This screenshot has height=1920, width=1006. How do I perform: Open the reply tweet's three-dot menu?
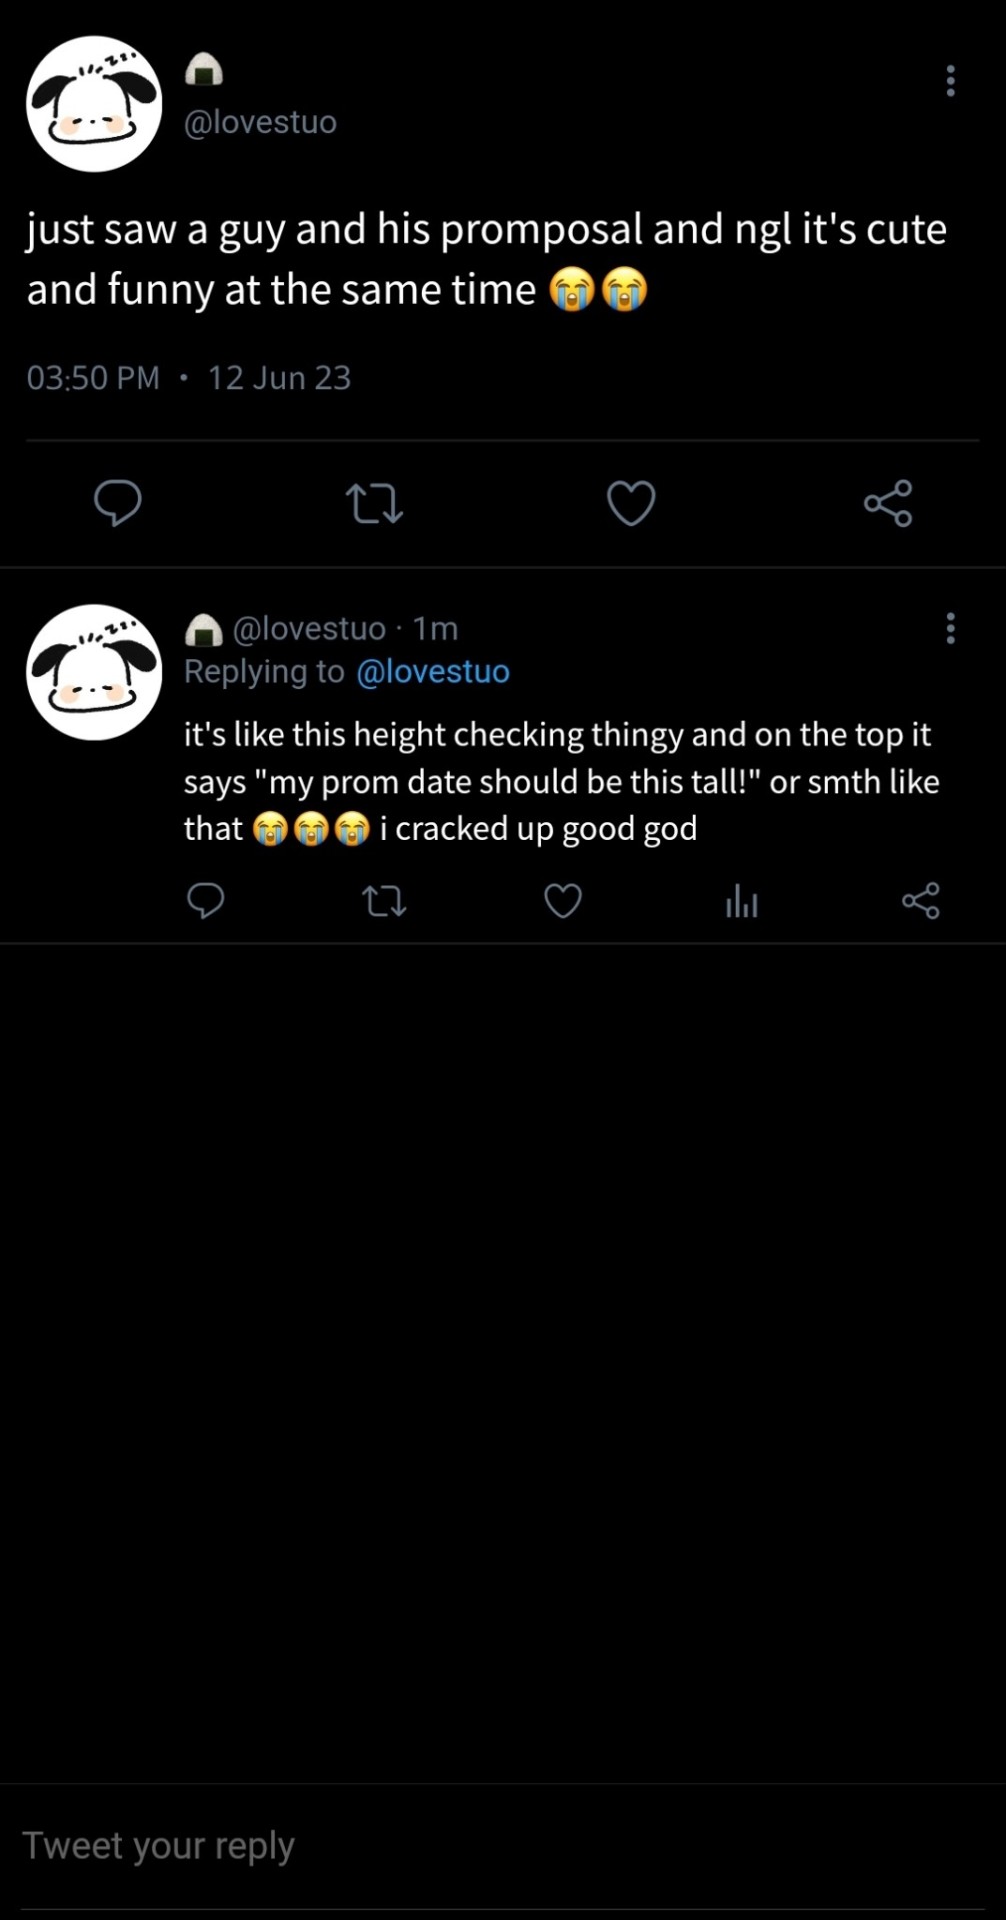(x=950, y=628)
